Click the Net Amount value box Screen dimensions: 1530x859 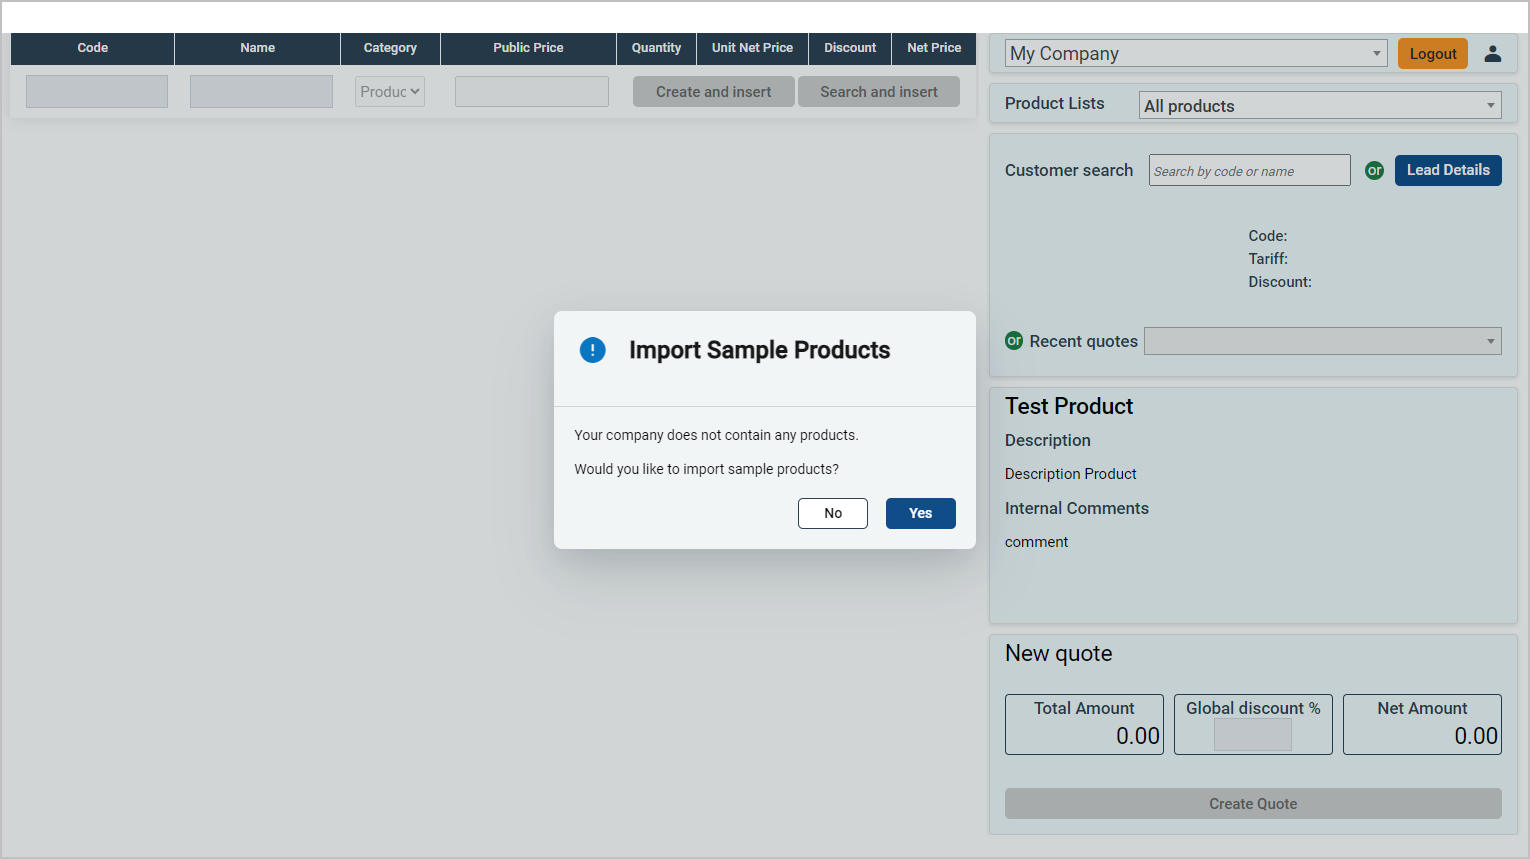click(x=1422, y=724)
